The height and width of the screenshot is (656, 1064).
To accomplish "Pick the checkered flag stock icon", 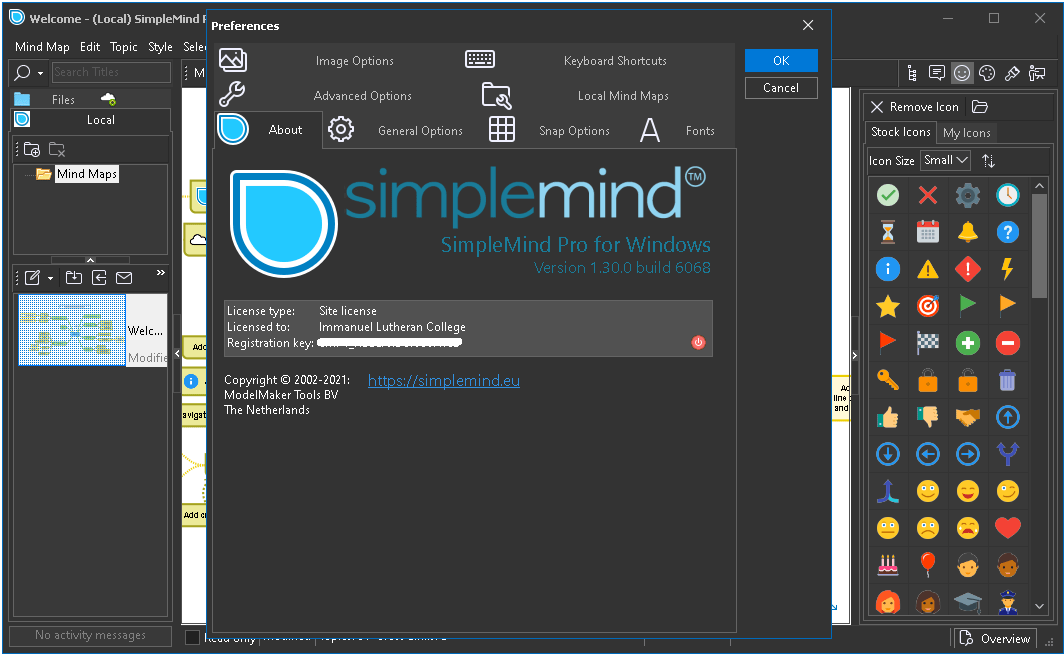I will point(928,343).
